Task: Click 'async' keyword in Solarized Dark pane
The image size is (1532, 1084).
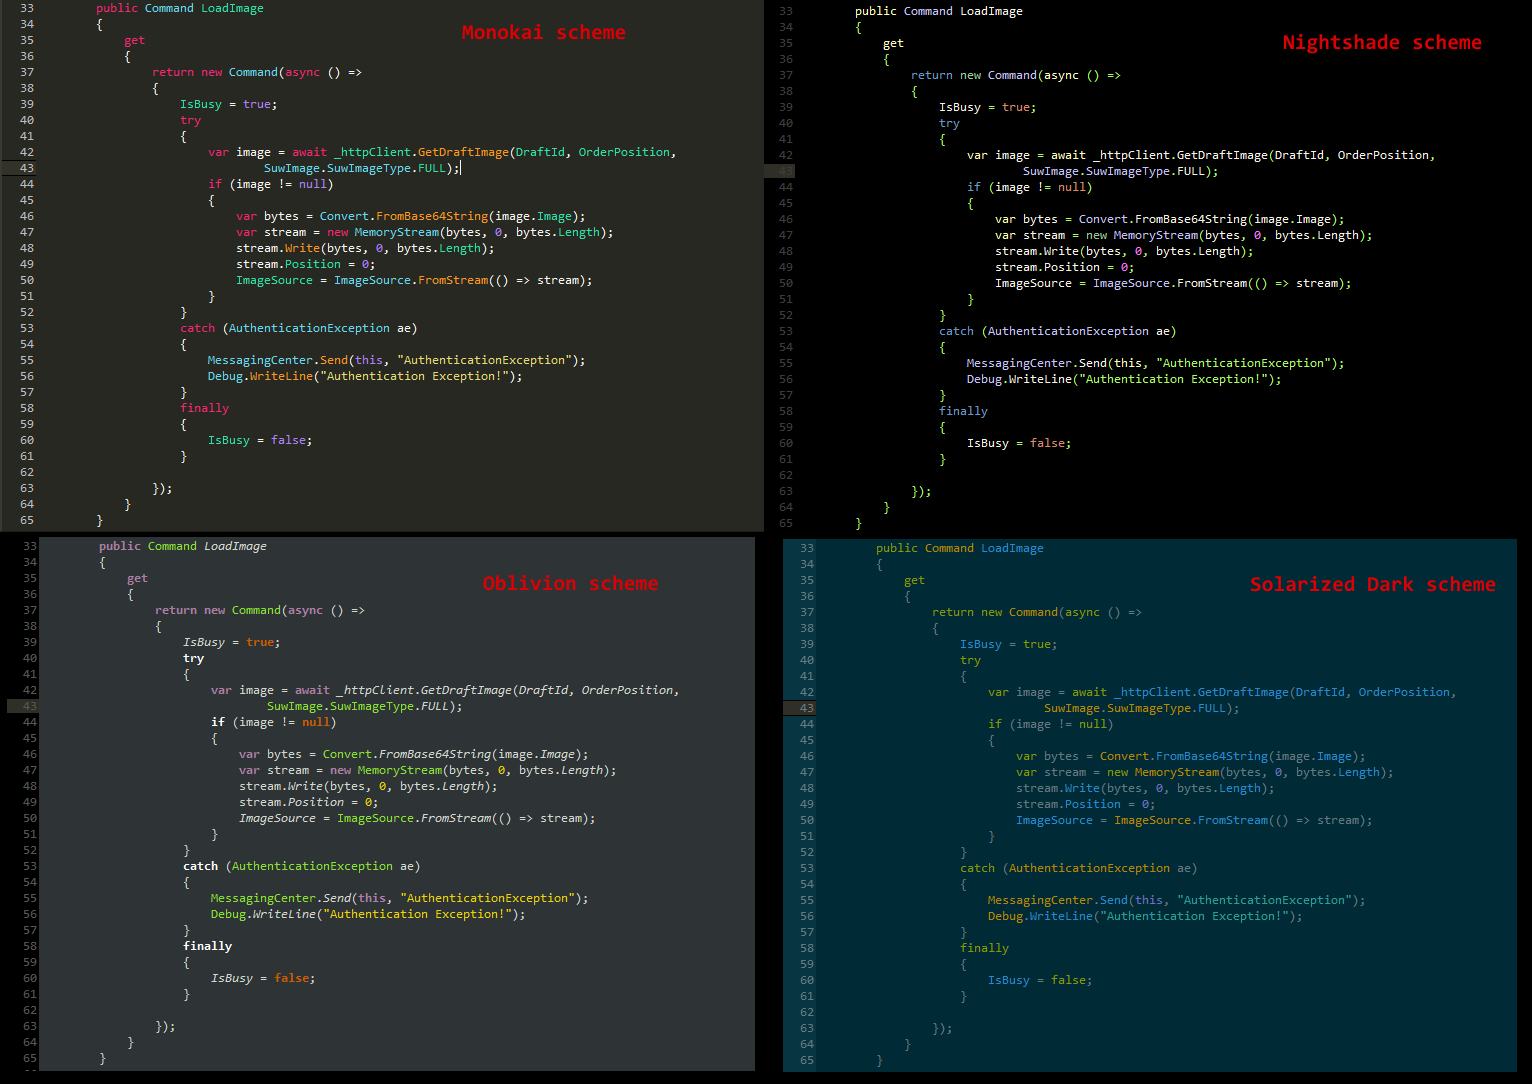Action: tap(1082, 612)
